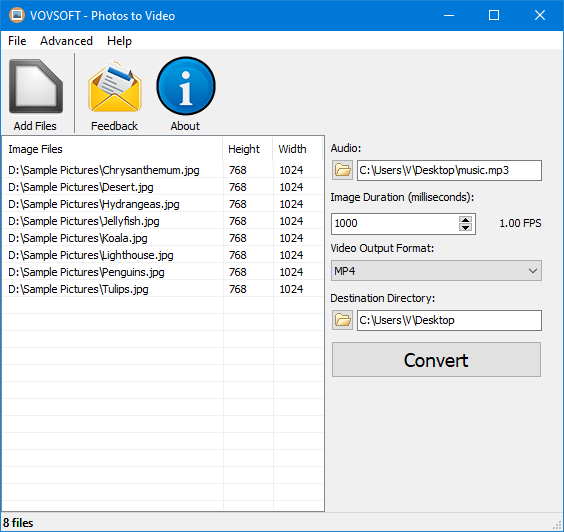Browse destination directory with folder icon

[342, 320]
